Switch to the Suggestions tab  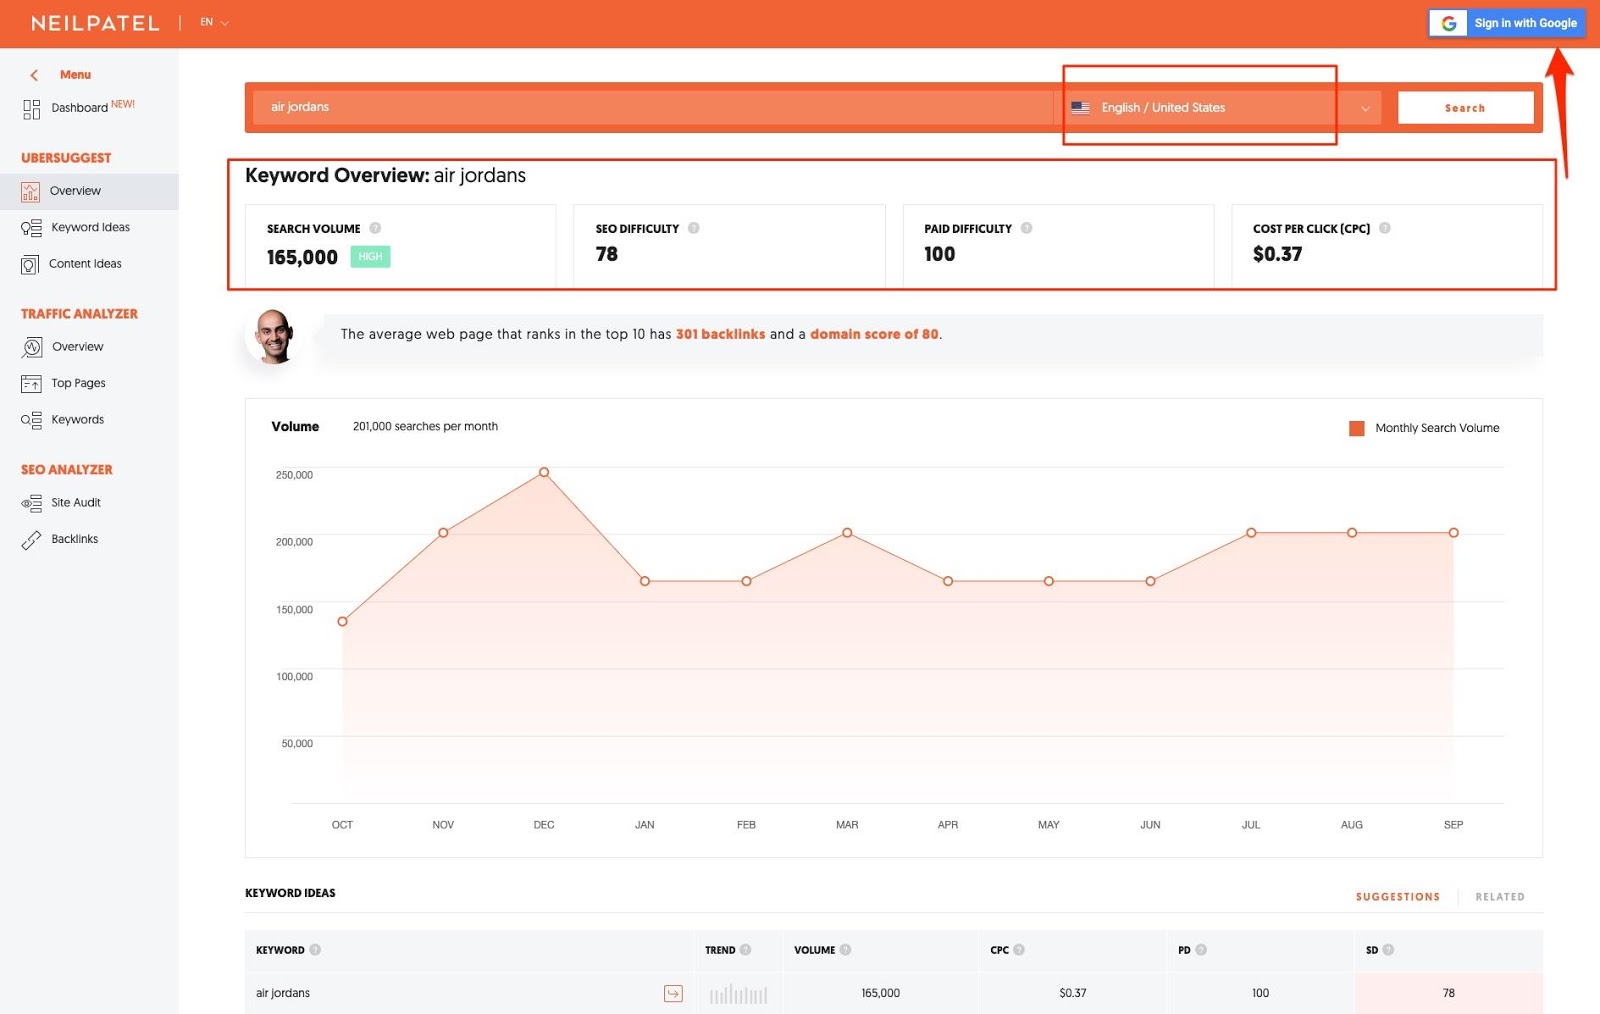coord(1397,897)
